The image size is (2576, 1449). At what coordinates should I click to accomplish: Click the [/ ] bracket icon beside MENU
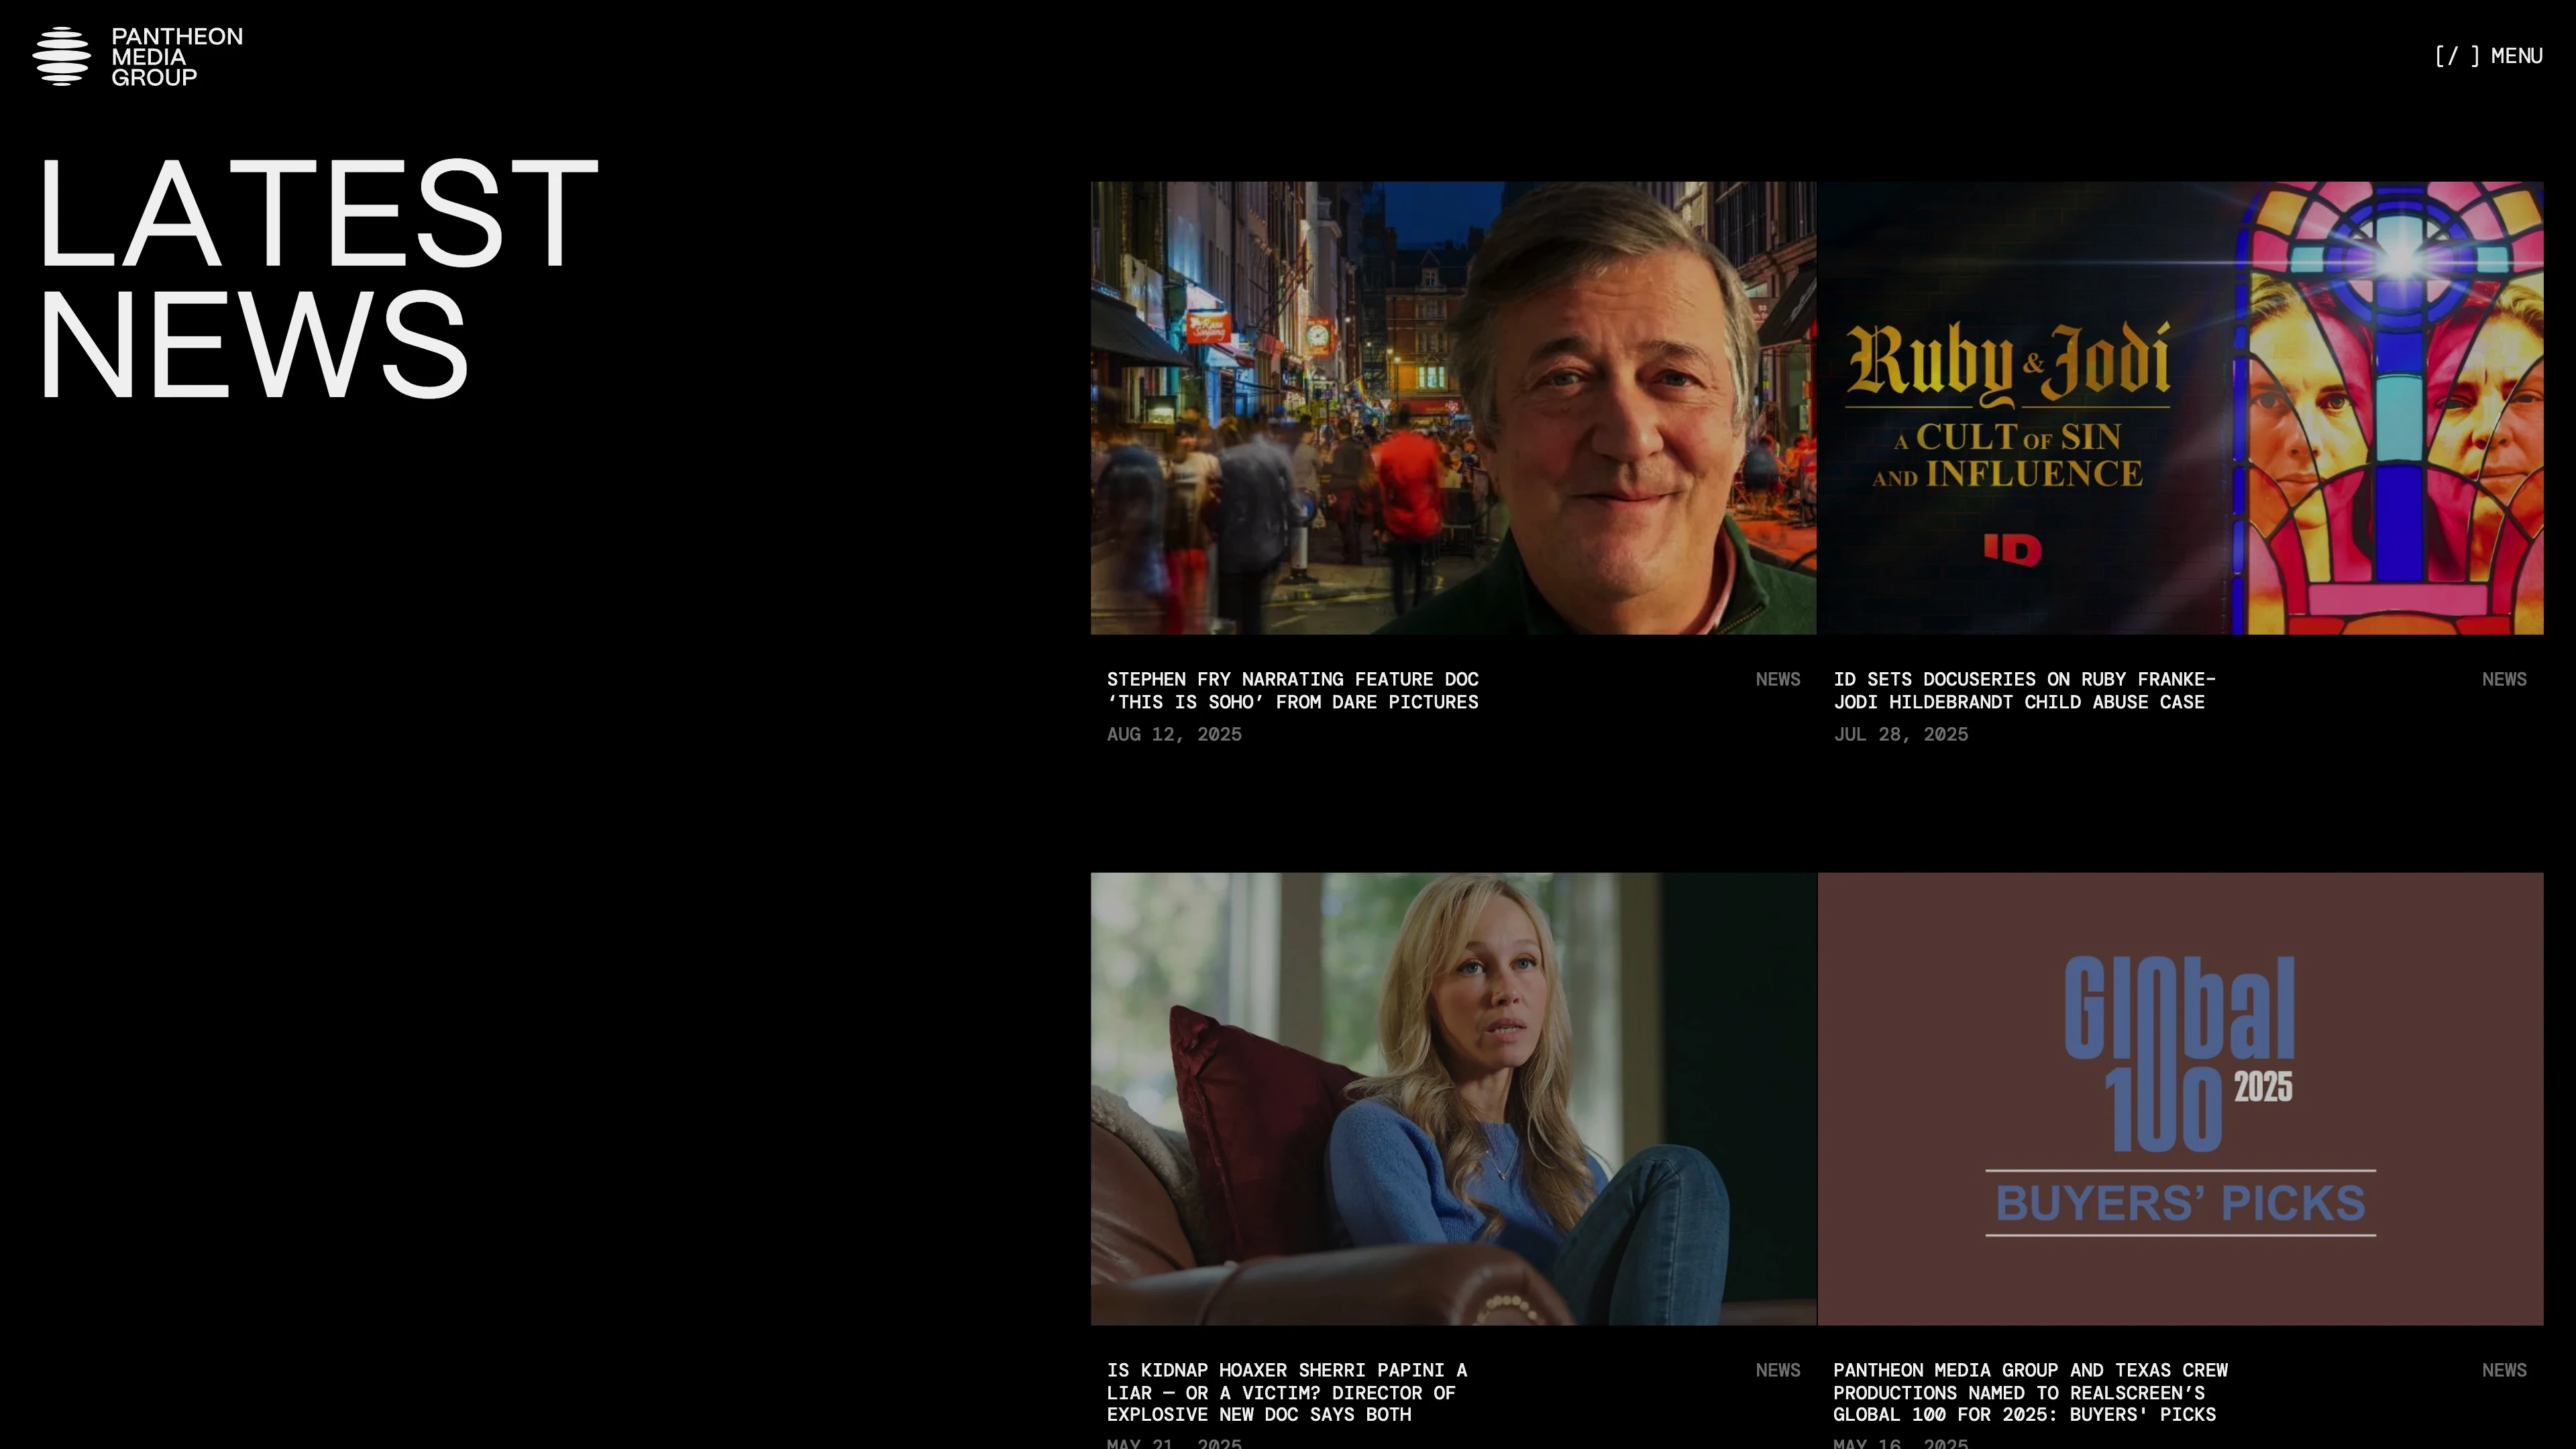(2457, 56)
